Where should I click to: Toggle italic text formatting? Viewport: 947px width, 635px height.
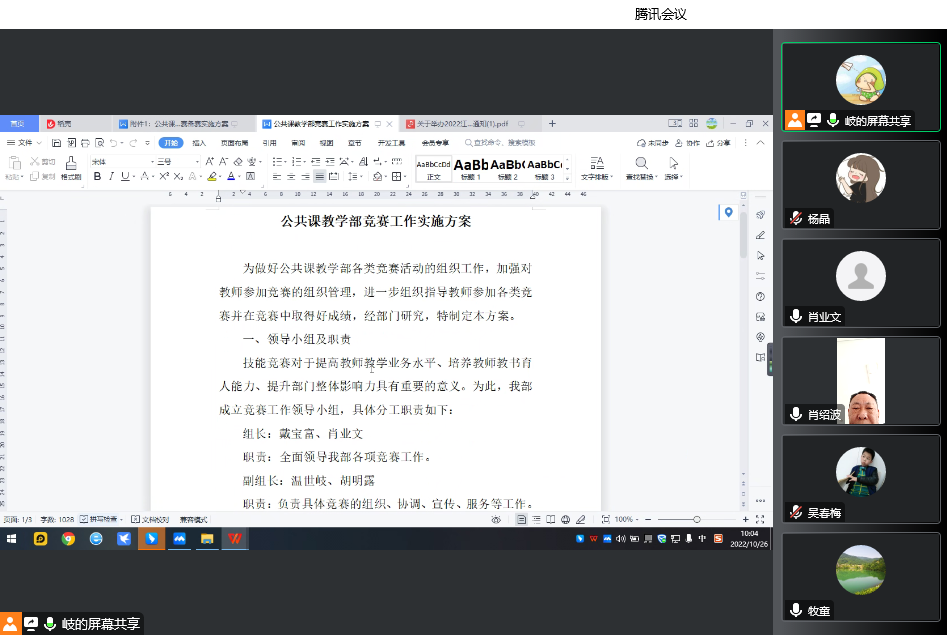[x=111, y=177]
